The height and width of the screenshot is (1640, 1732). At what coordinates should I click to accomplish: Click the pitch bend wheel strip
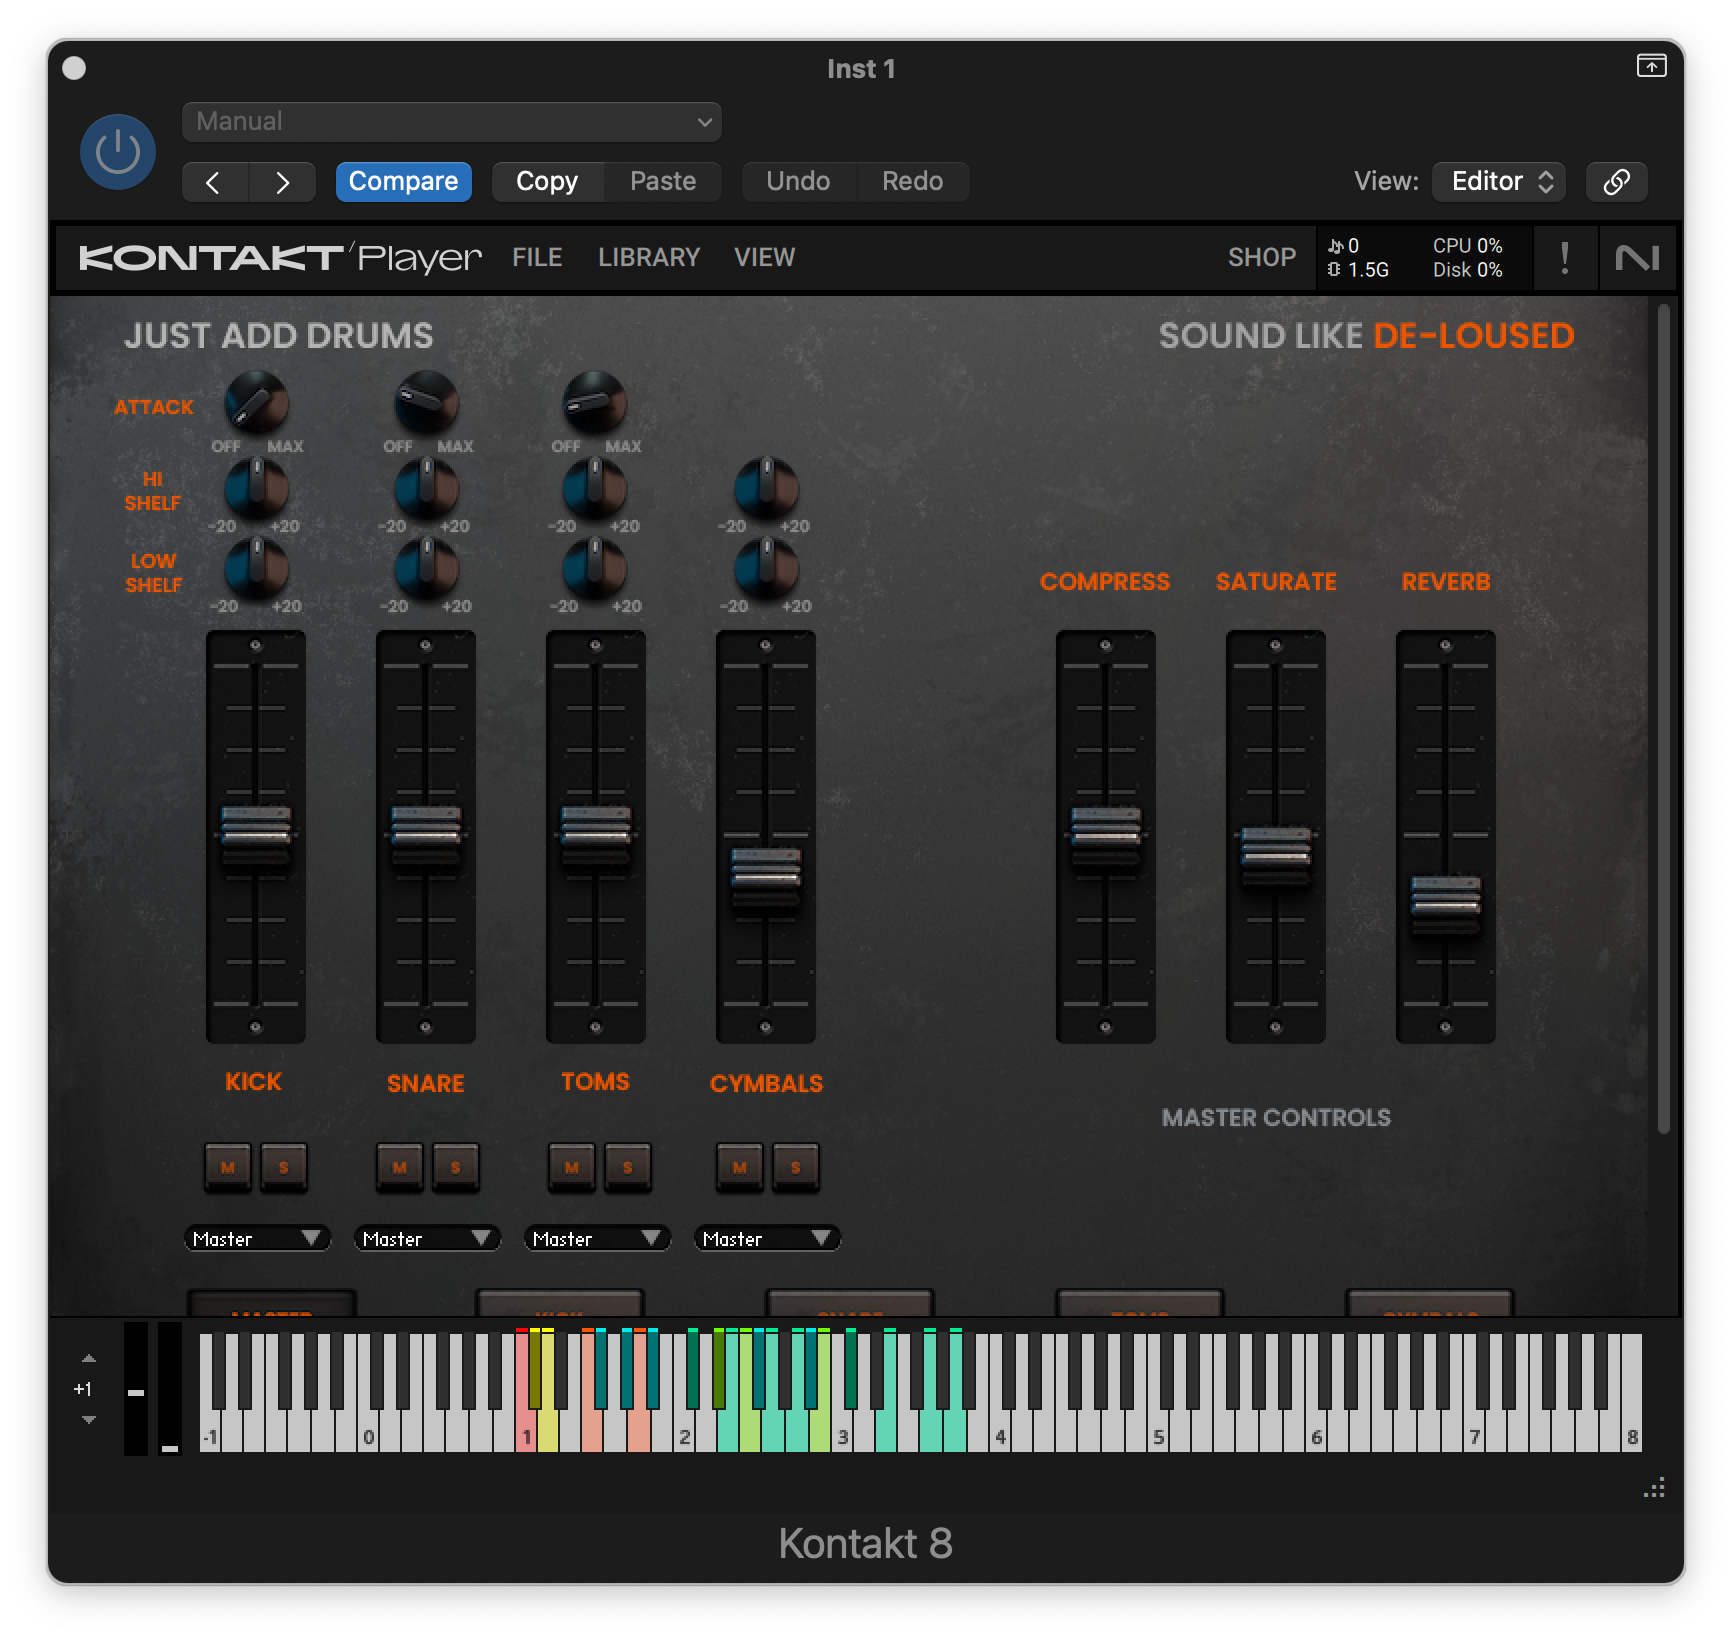tap(136, 1388)
